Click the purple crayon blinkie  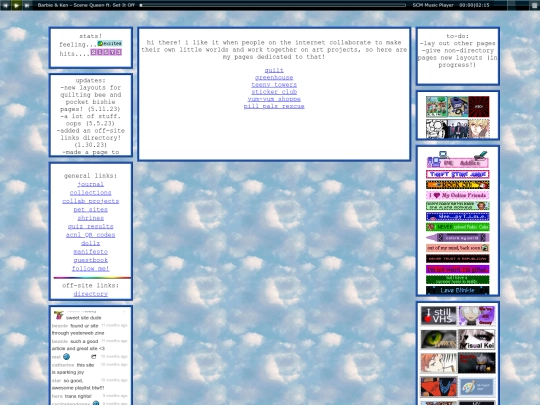click(458, 238)
